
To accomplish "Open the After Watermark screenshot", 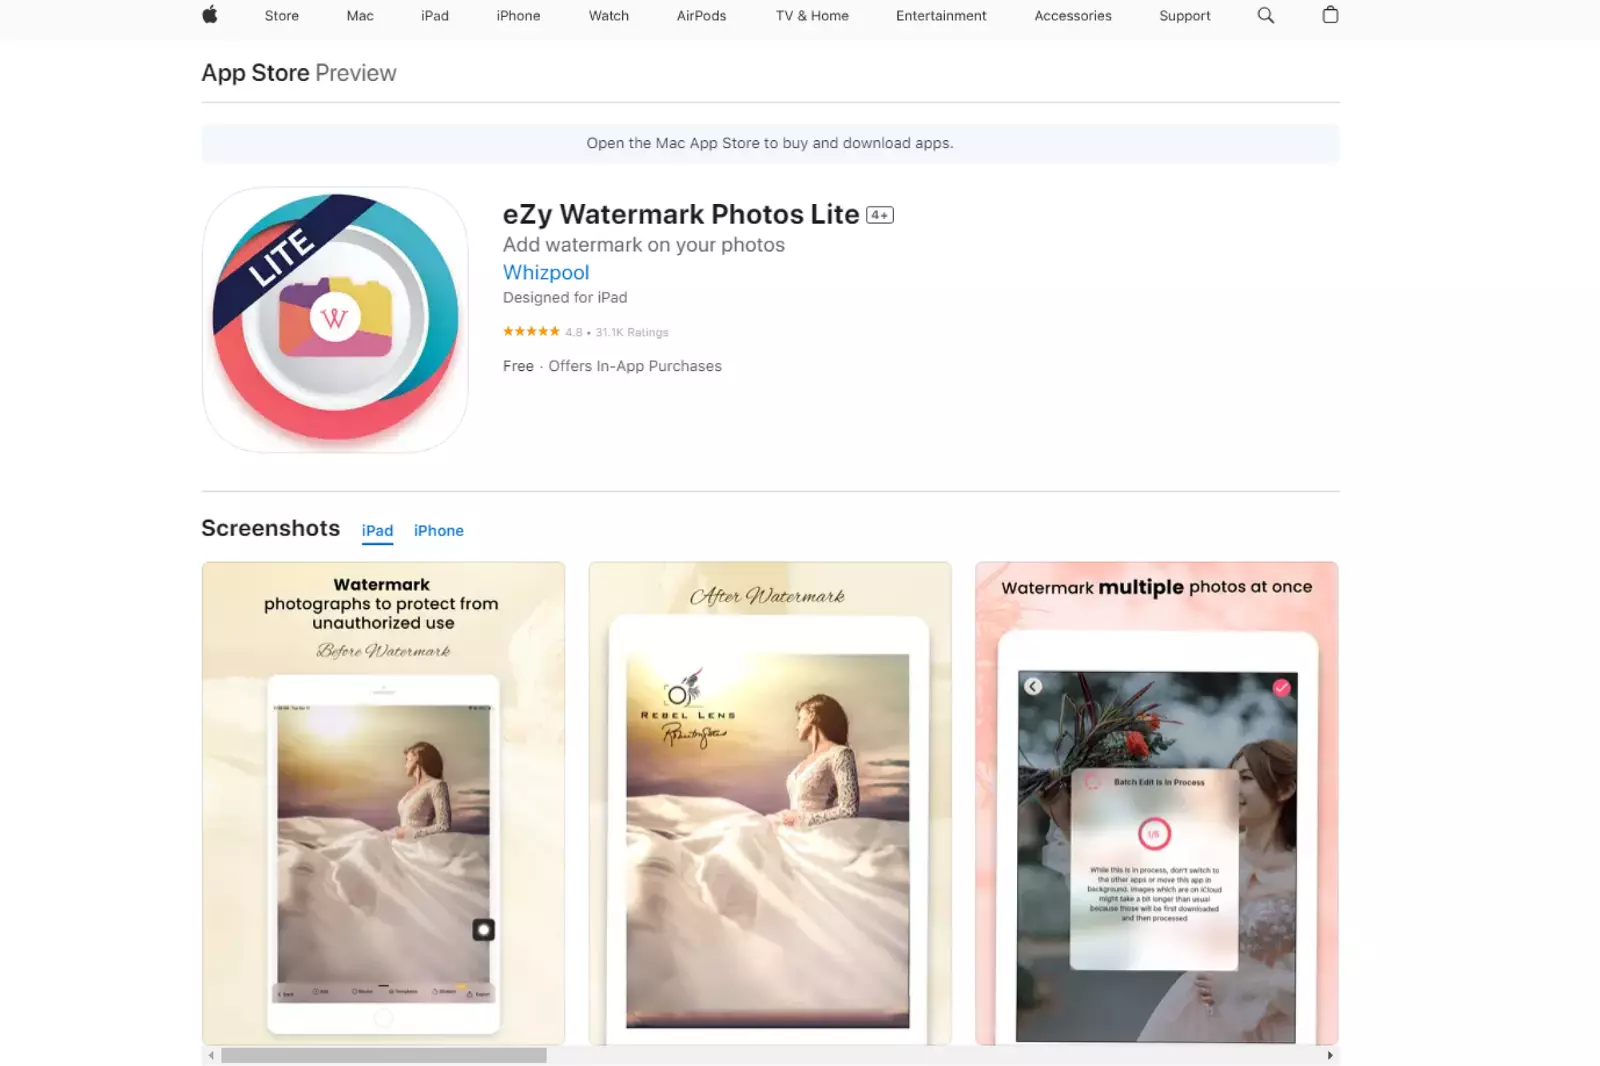I will 770,803.
